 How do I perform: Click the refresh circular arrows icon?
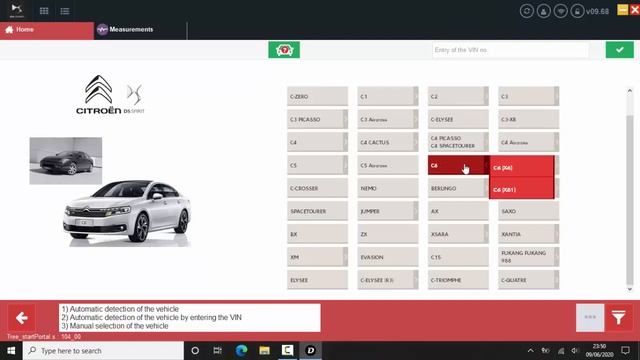tap(527, 11)
